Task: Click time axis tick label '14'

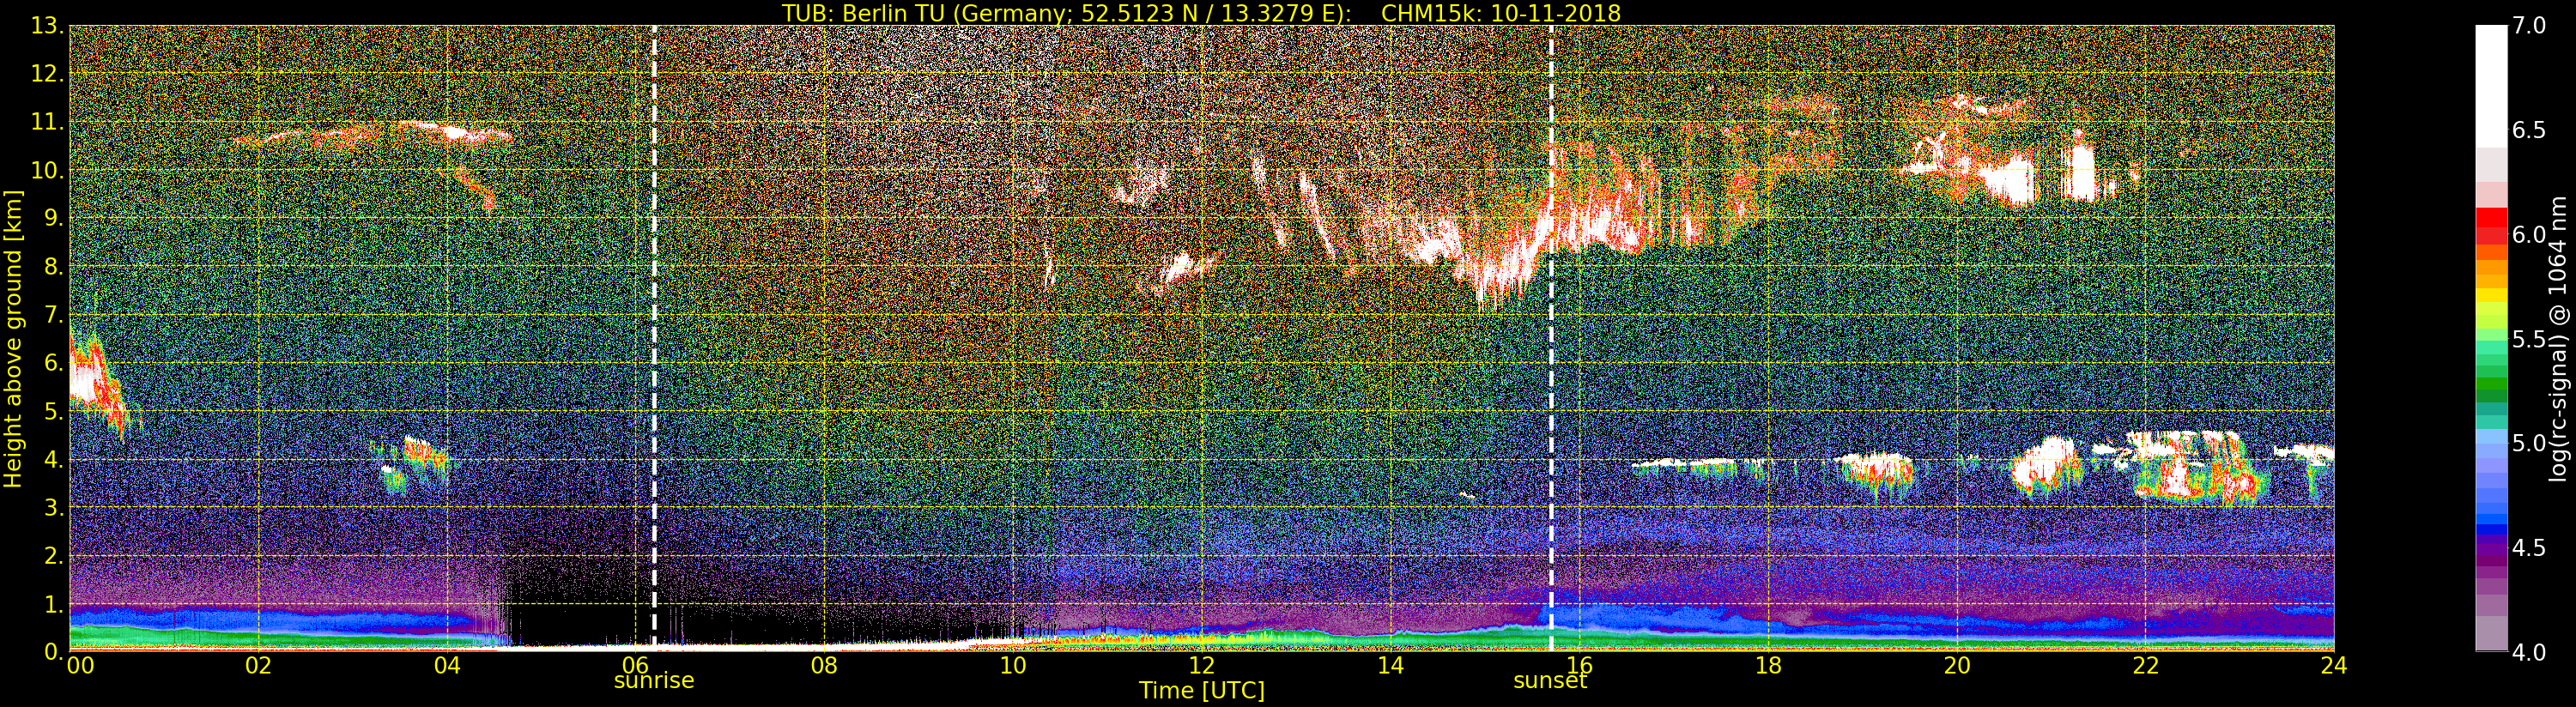Action: pos(1391,665)
